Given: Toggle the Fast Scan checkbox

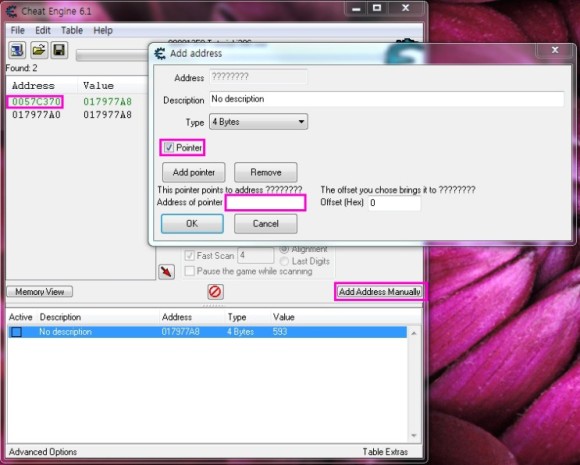Looking at the screenshot, I should click(x=189, y=256).
